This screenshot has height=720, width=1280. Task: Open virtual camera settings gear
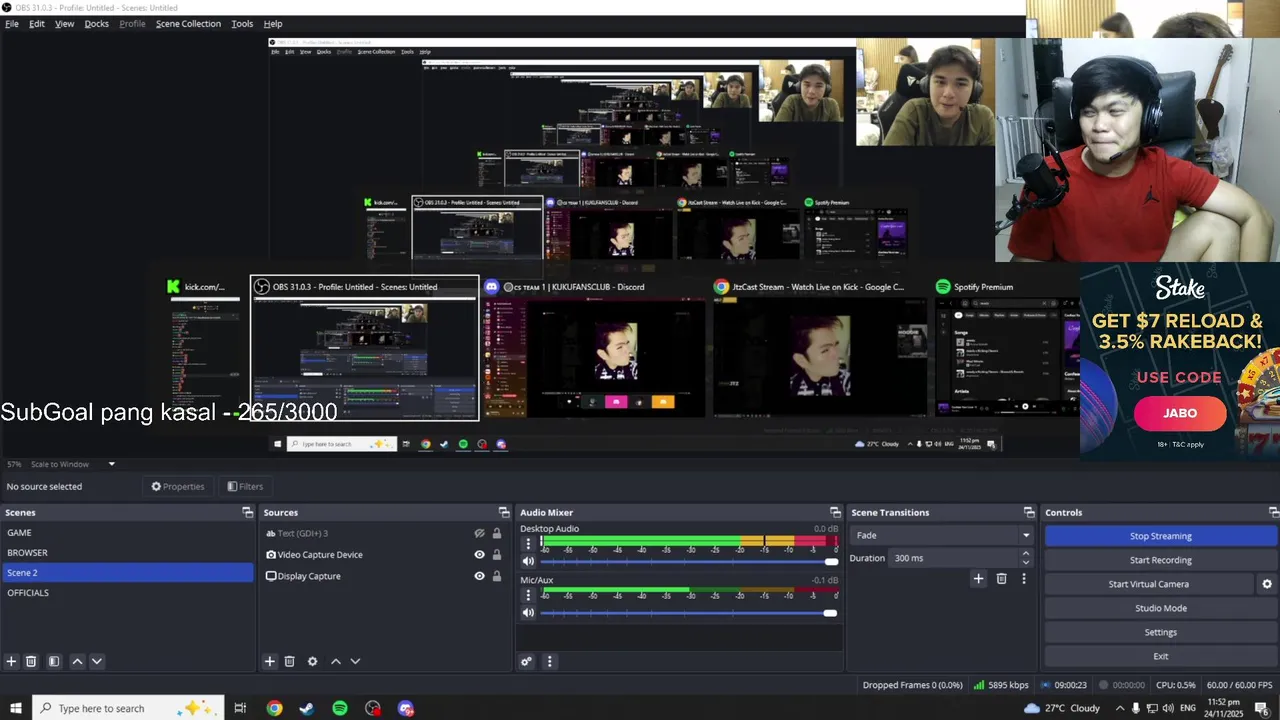click(1267, 584)
